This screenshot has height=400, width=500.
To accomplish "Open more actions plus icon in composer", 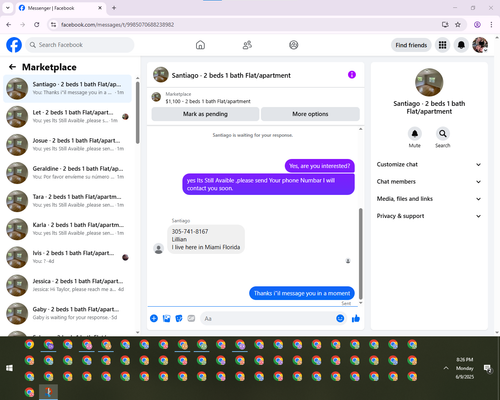I will click(x=154, y=318).
